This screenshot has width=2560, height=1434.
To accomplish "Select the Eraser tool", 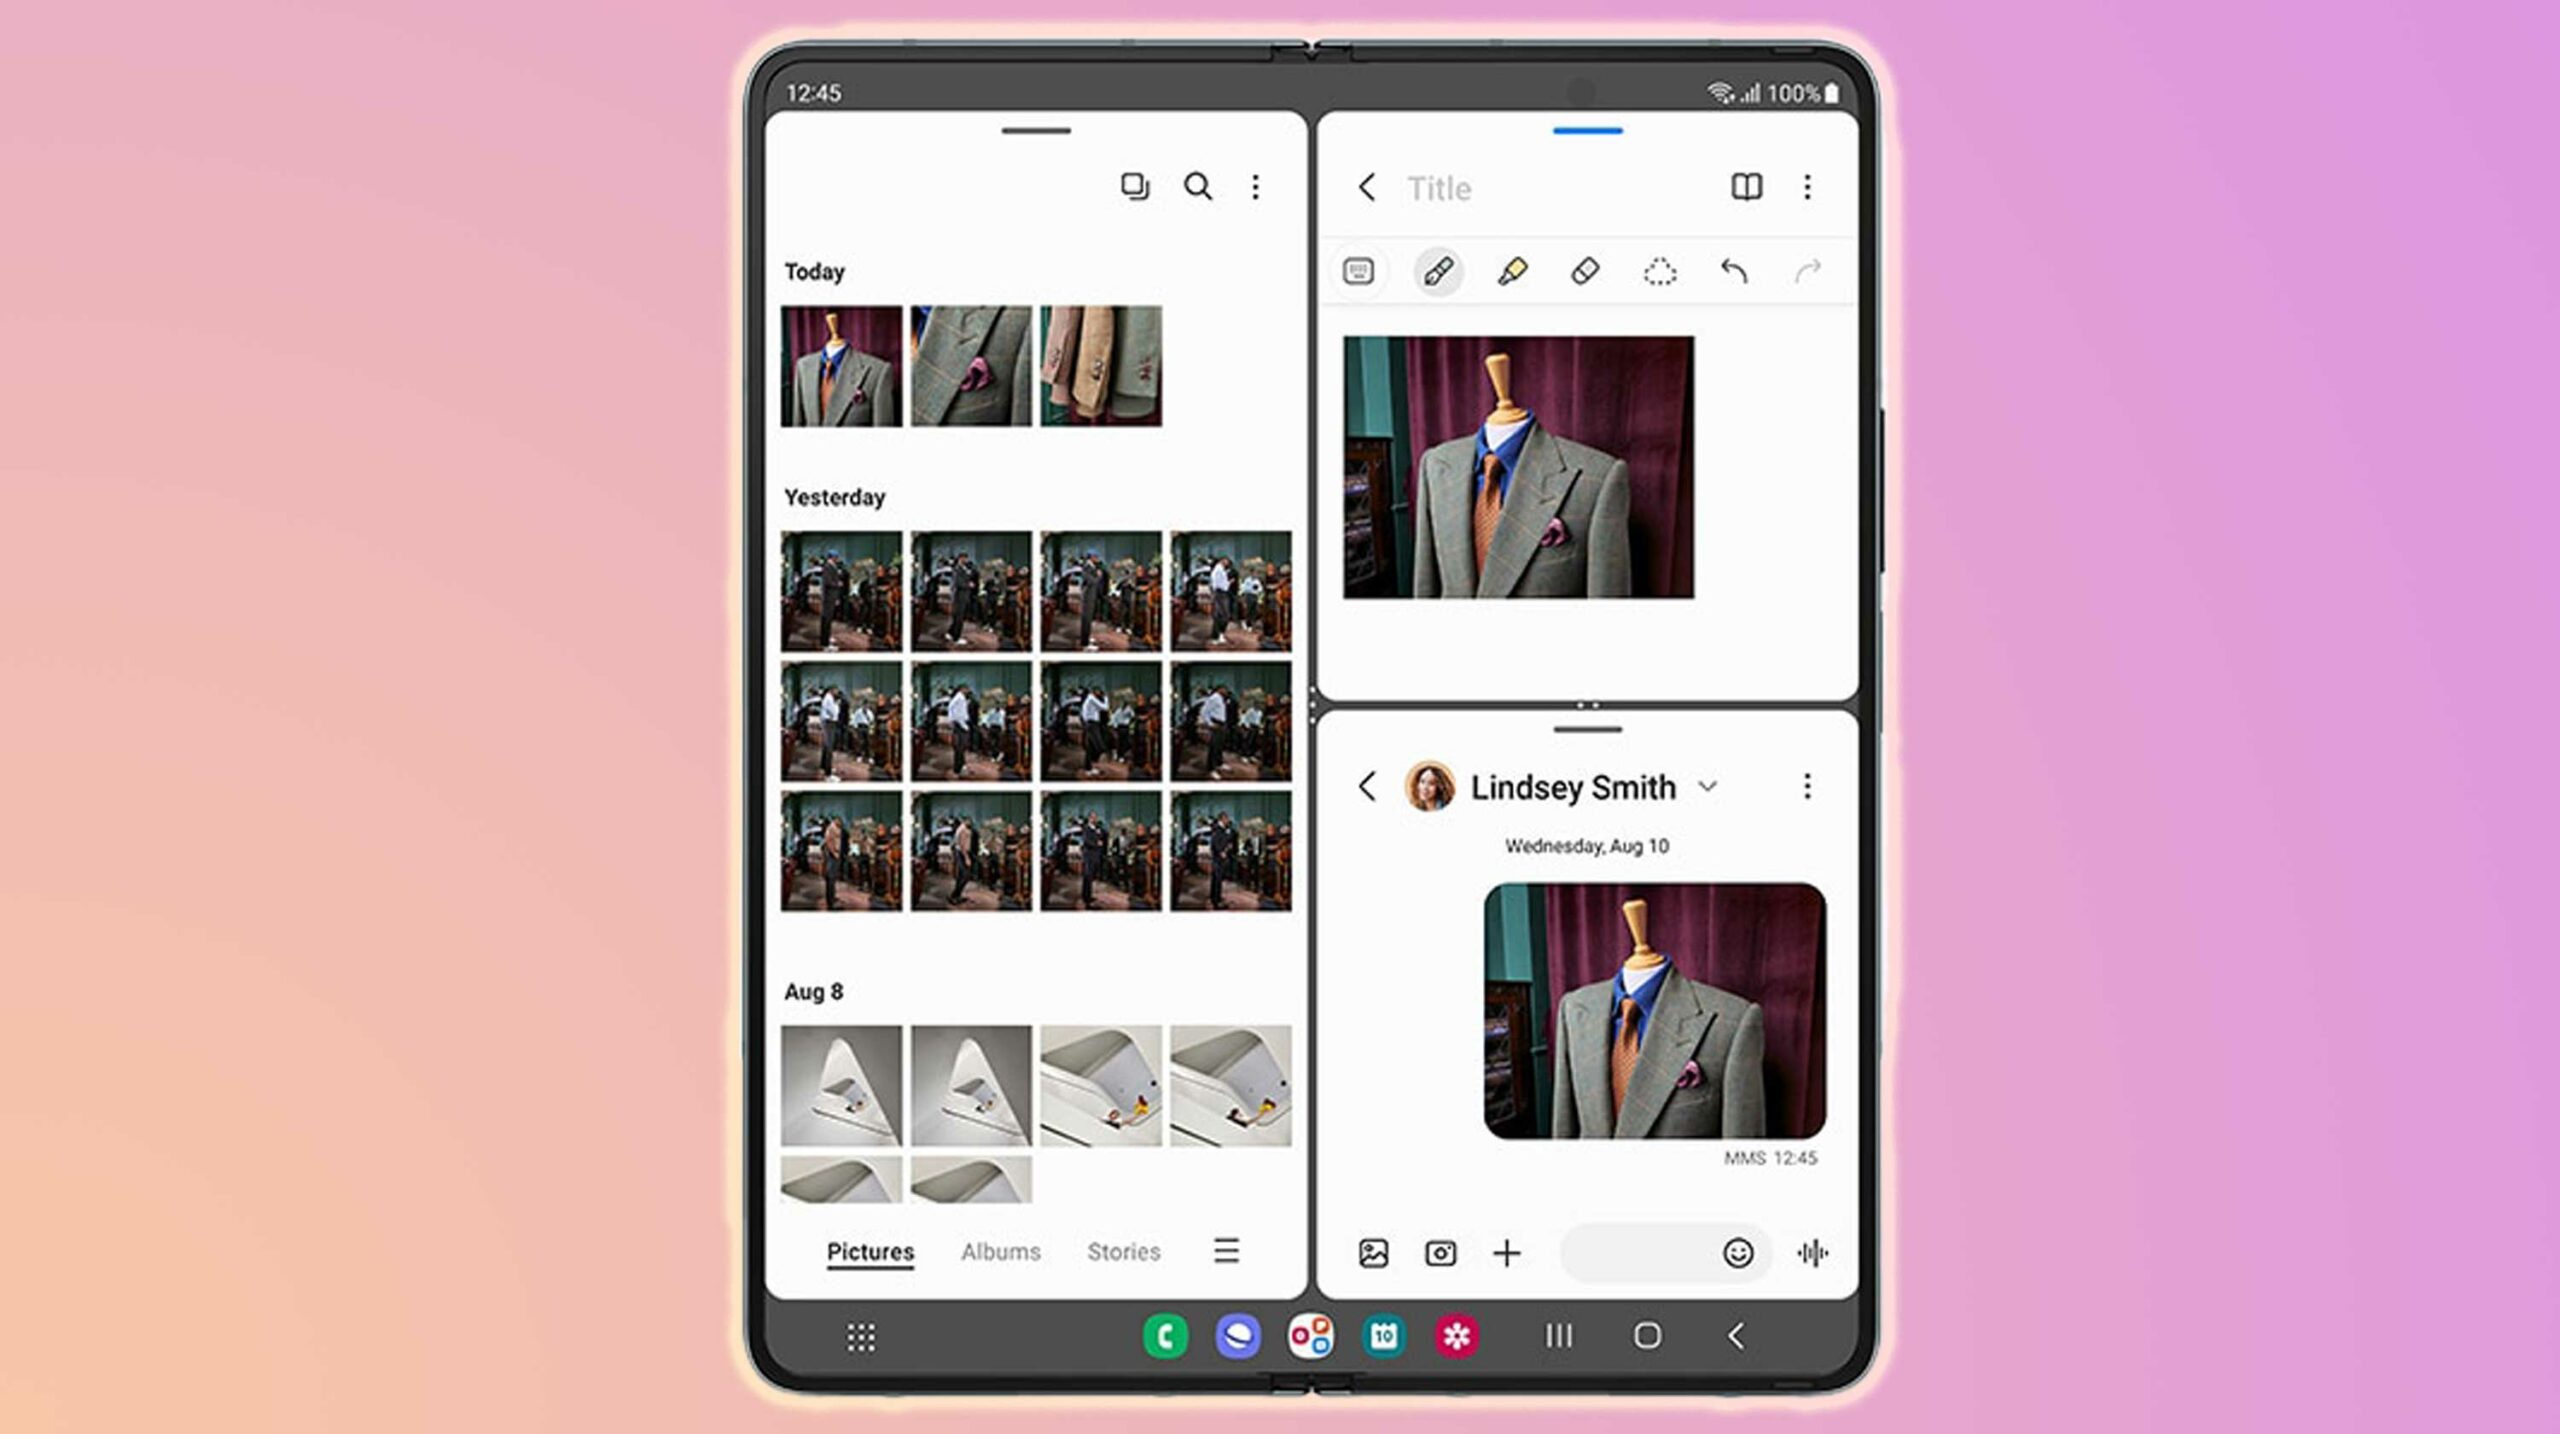I will tap(1585, 272).
